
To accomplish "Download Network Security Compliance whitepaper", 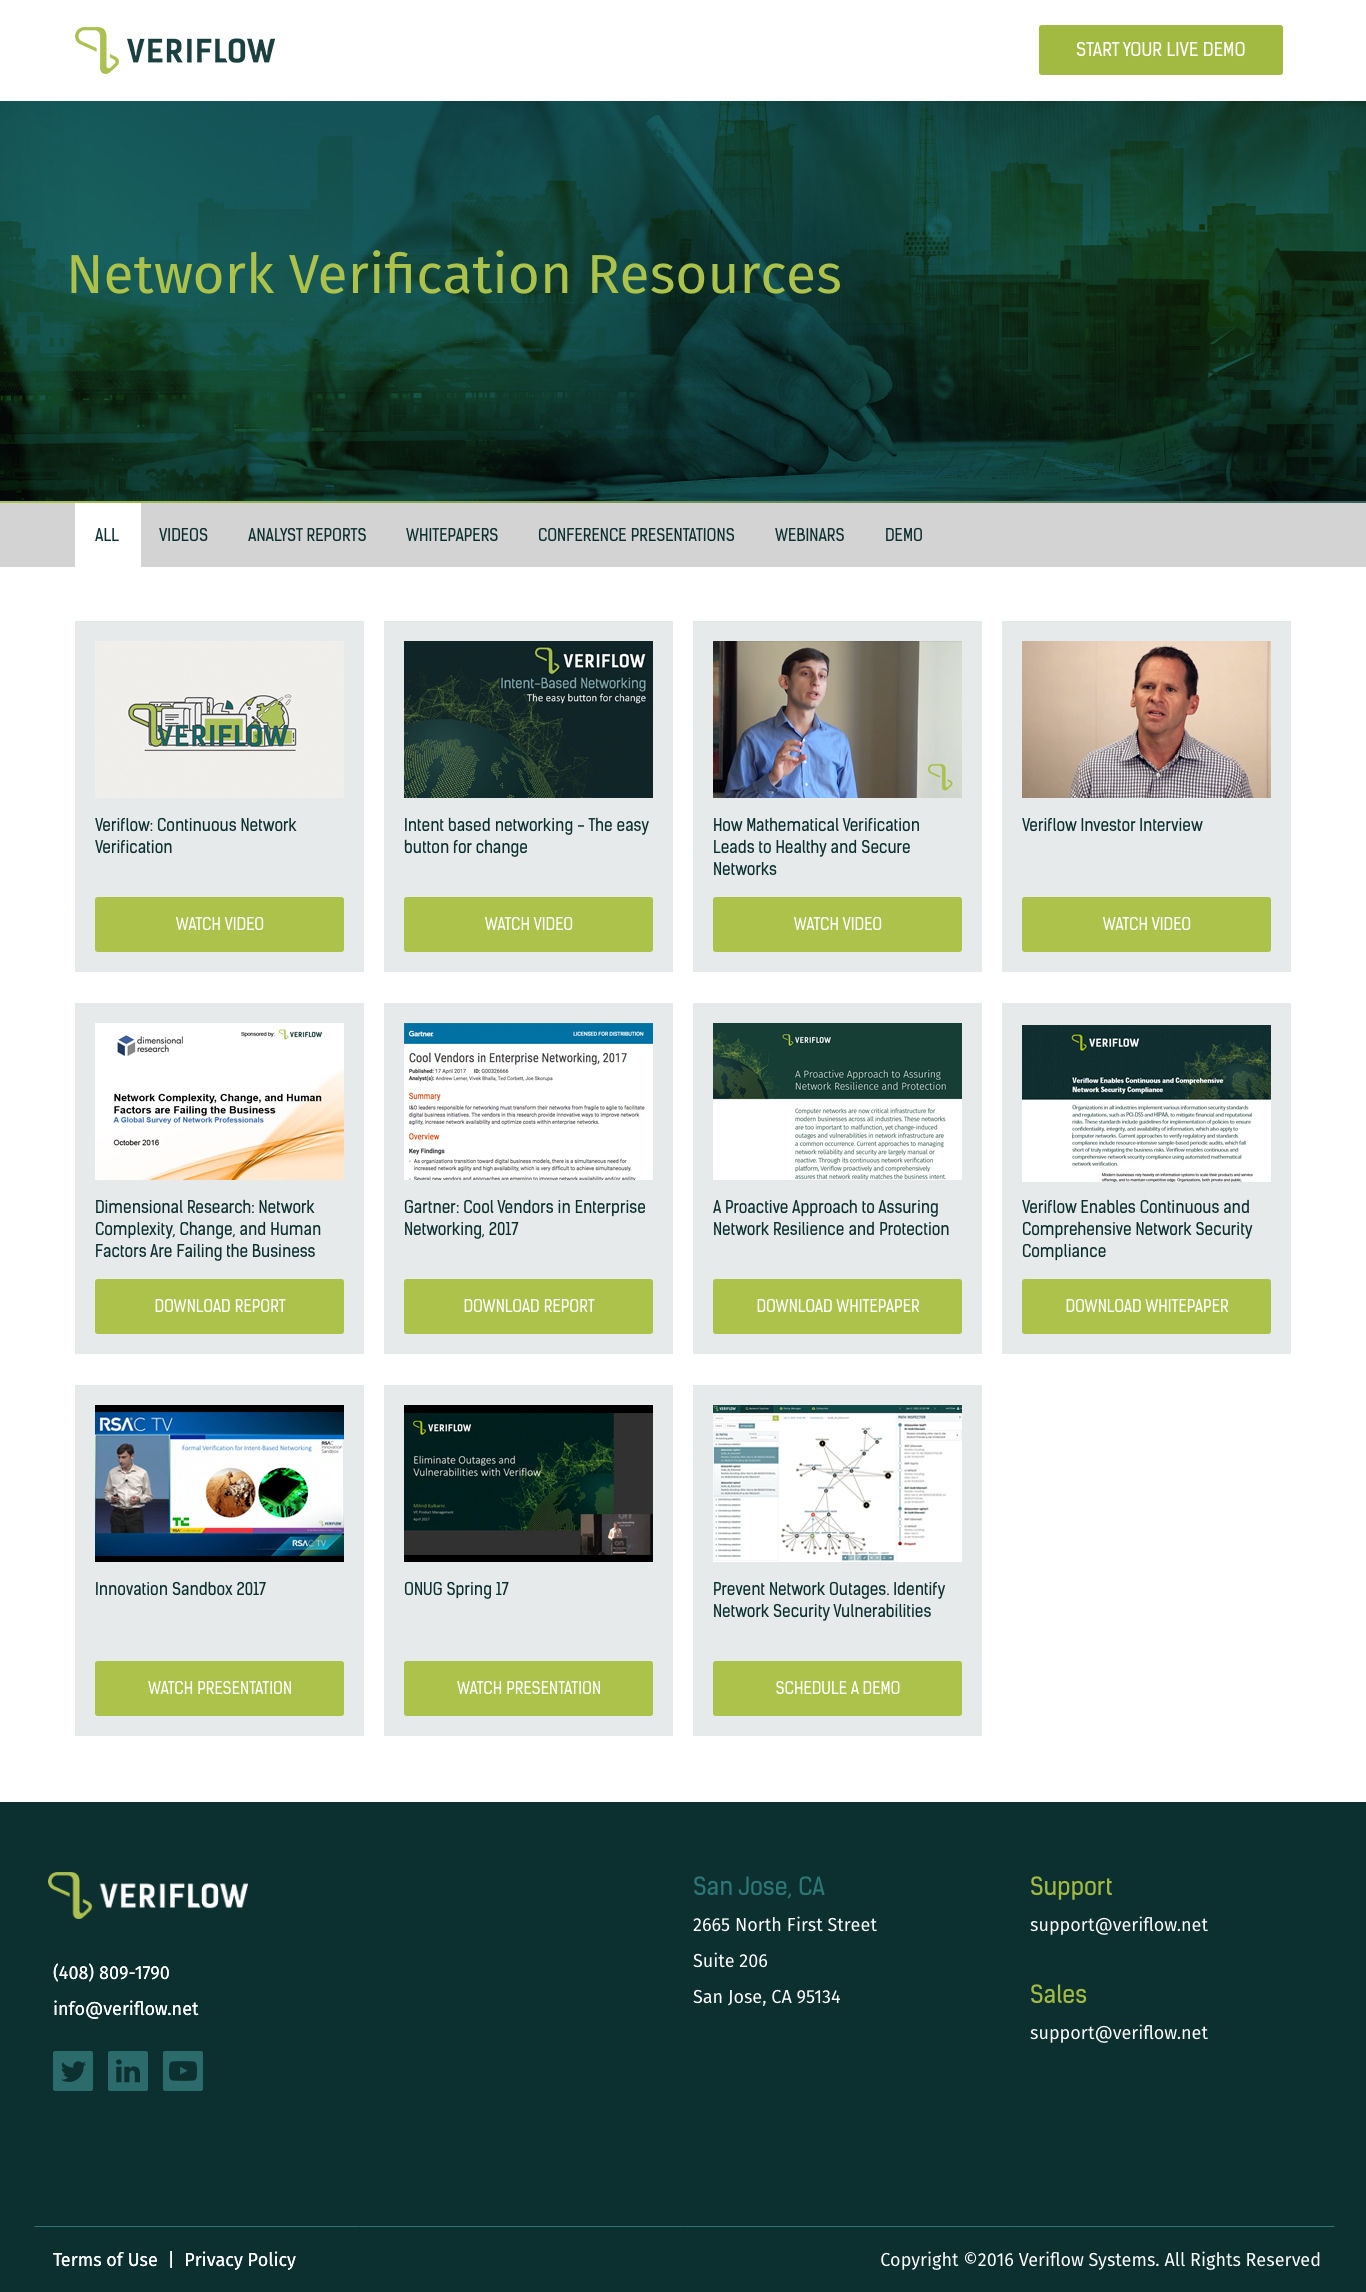I will point(1146,1306).
